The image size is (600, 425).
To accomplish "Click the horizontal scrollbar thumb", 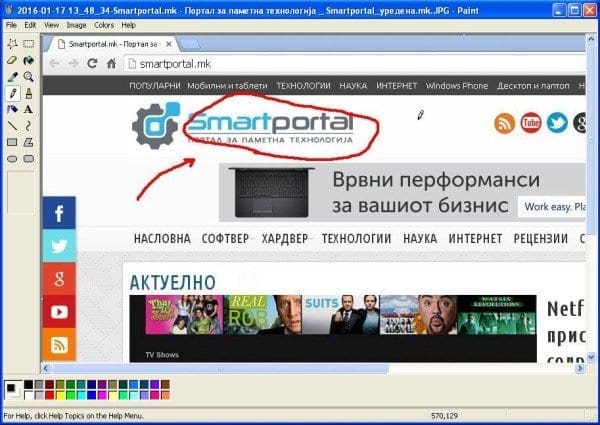I will coord(221,368).
